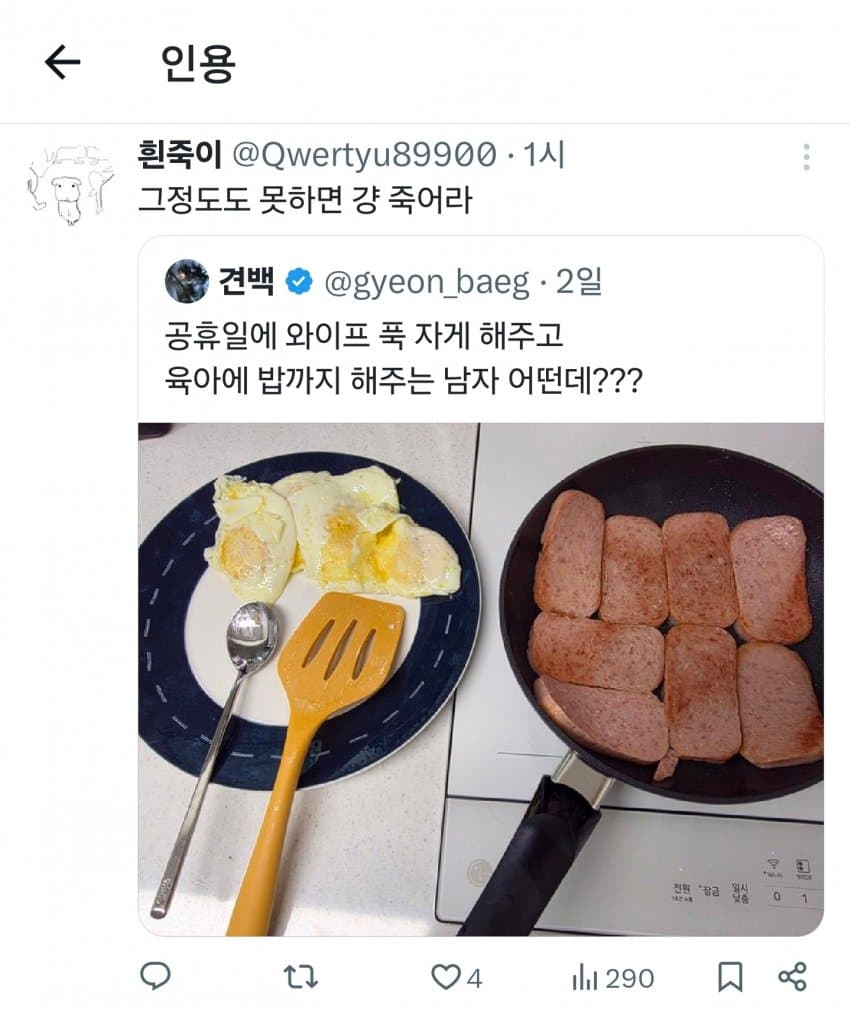Open the @gyeon_baeg handle

(427, 282)
